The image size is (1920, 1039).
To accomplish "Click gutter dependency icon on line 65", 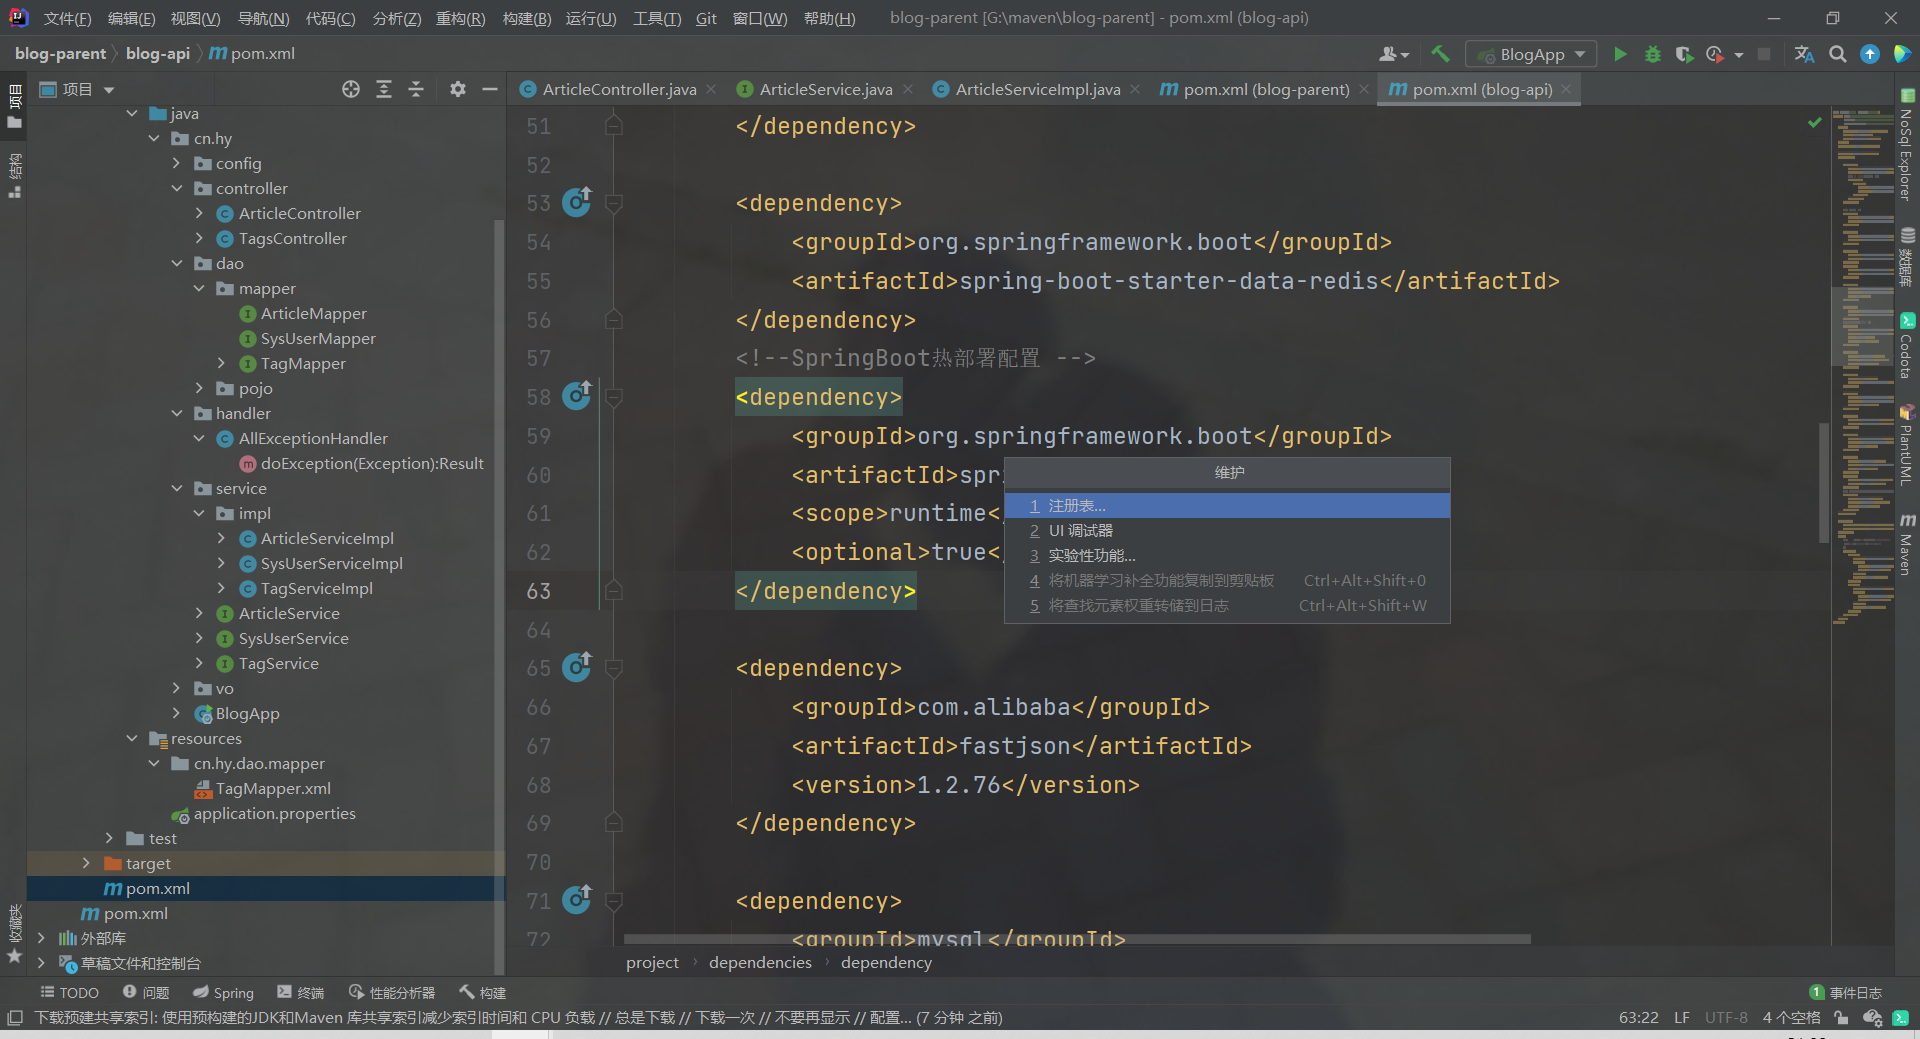I will point(577,667).
